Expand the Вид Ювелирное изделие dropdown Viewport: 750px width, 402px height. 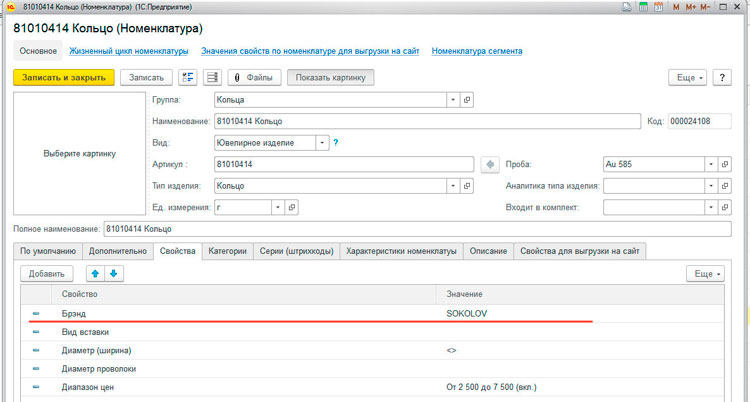coord(322,143)
